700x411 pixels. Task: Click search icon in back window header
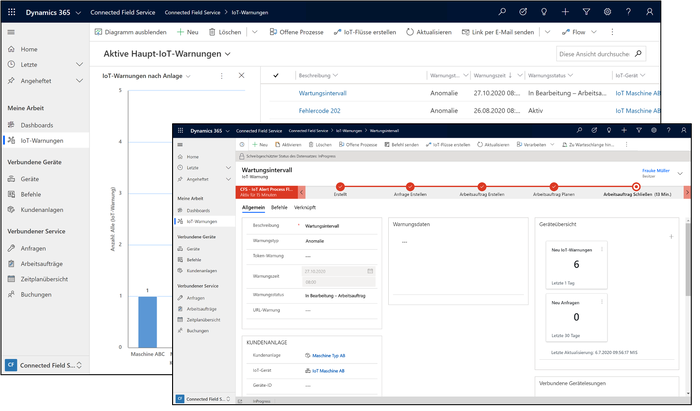(x=502, y=12)
